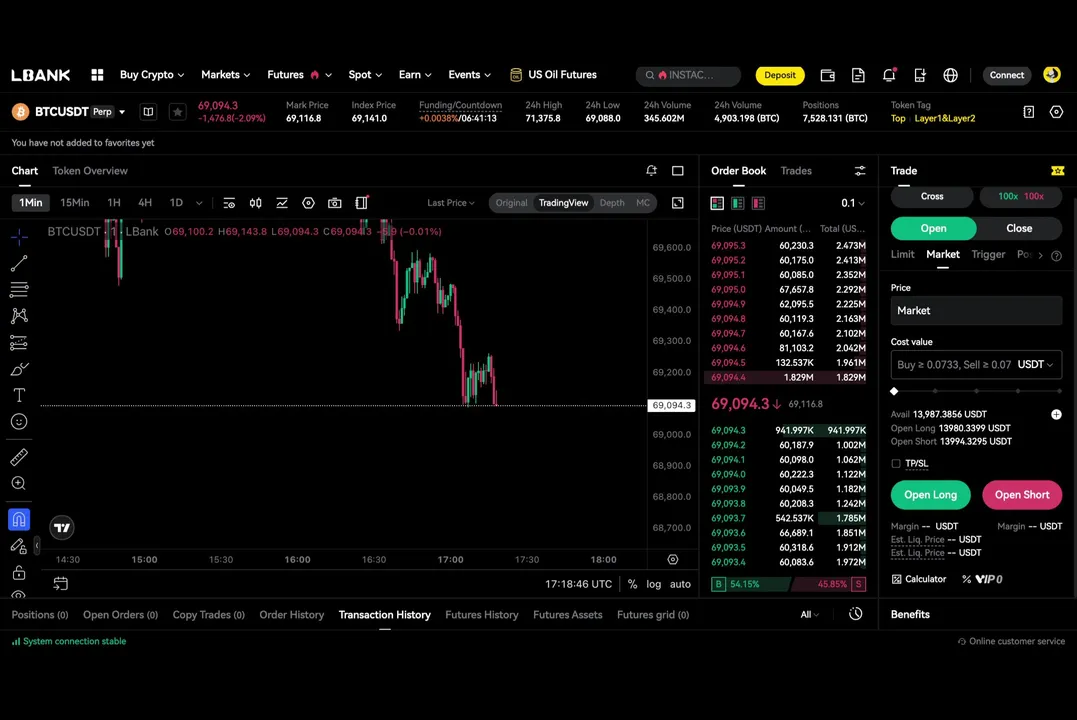Open chart indicators icon
Image resolution: width=1077 pixels, height=720 pixels.
[x=282, y=203]
